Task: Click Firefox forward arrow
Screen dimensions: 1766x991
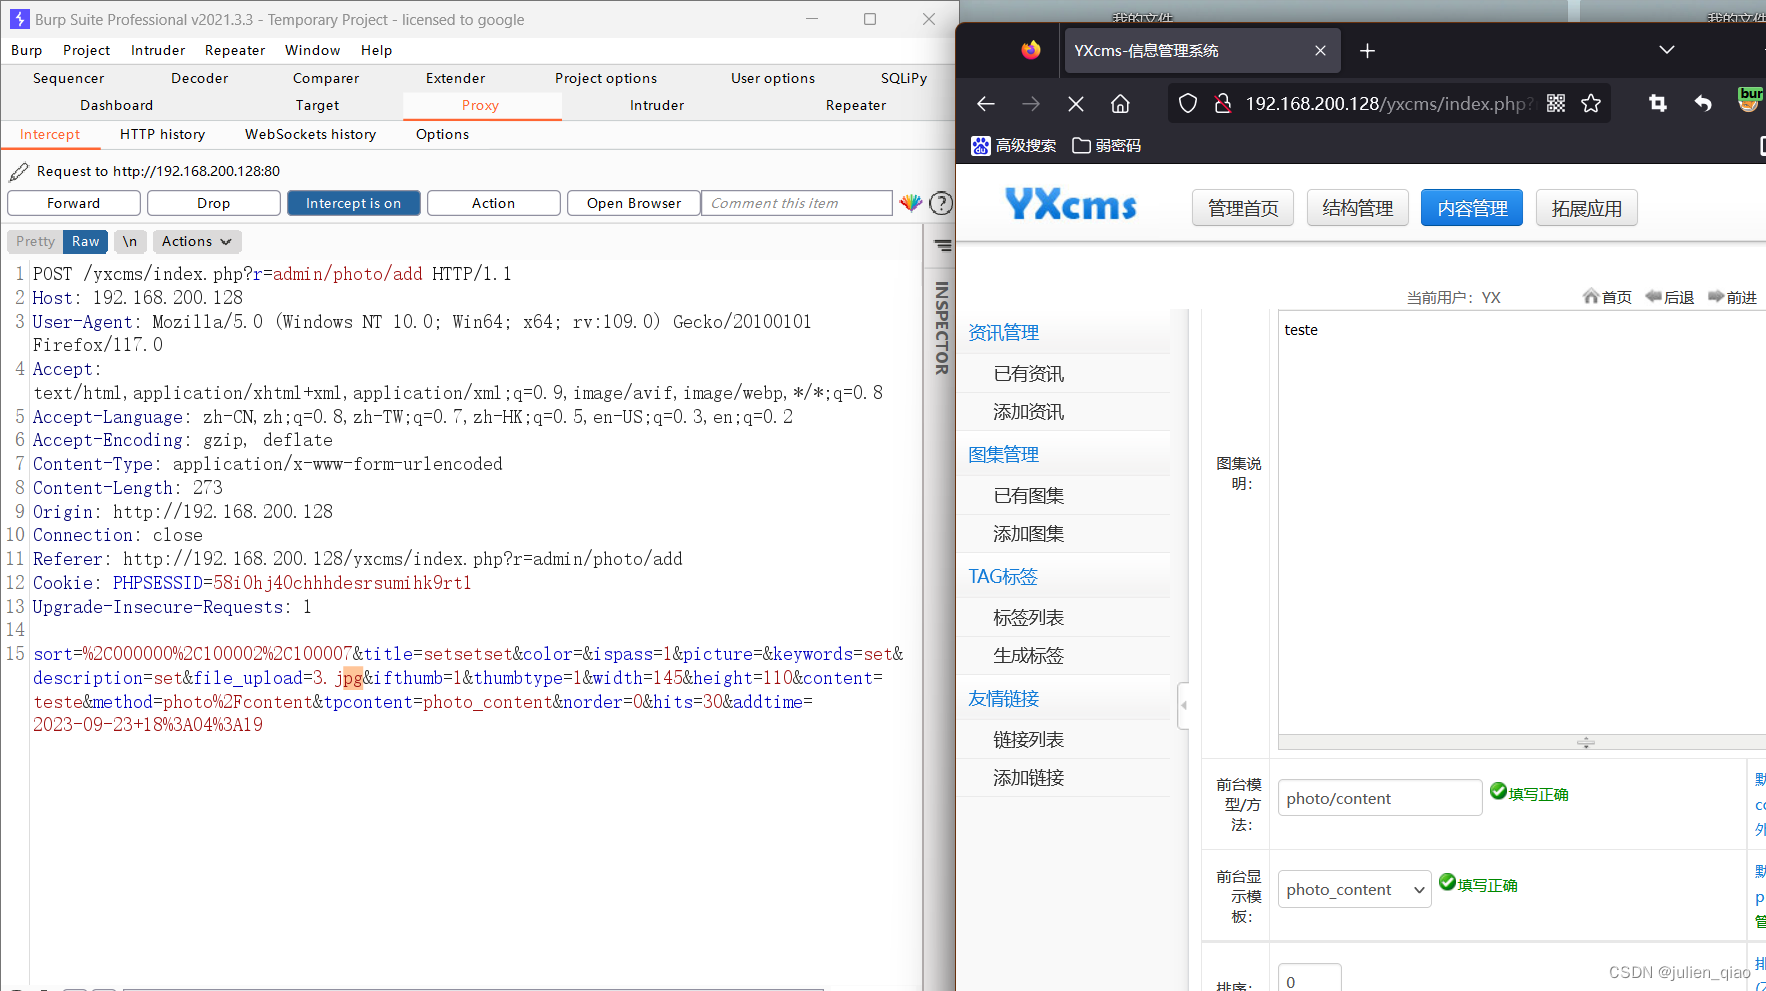Action: pos(1031,104)
